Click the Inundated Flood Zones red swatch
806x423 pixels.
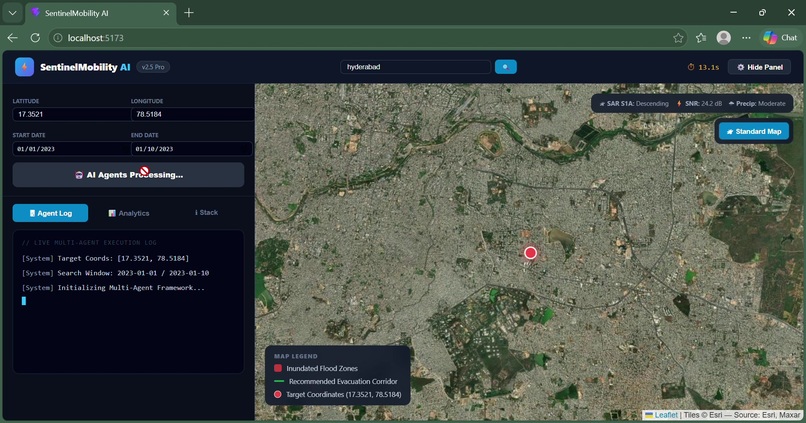click(278, 368)
